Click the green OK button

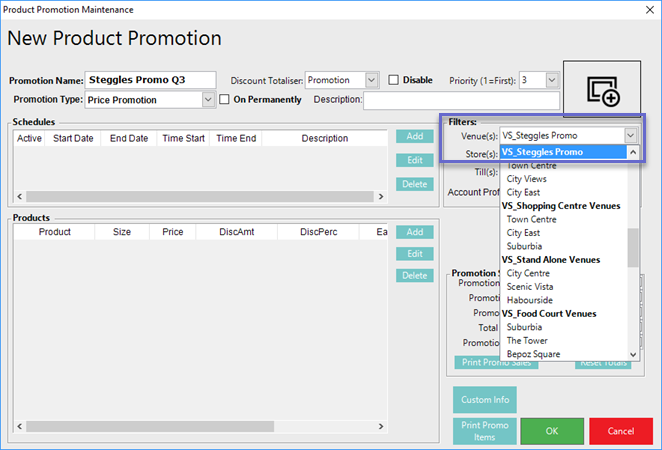(552, 430)
